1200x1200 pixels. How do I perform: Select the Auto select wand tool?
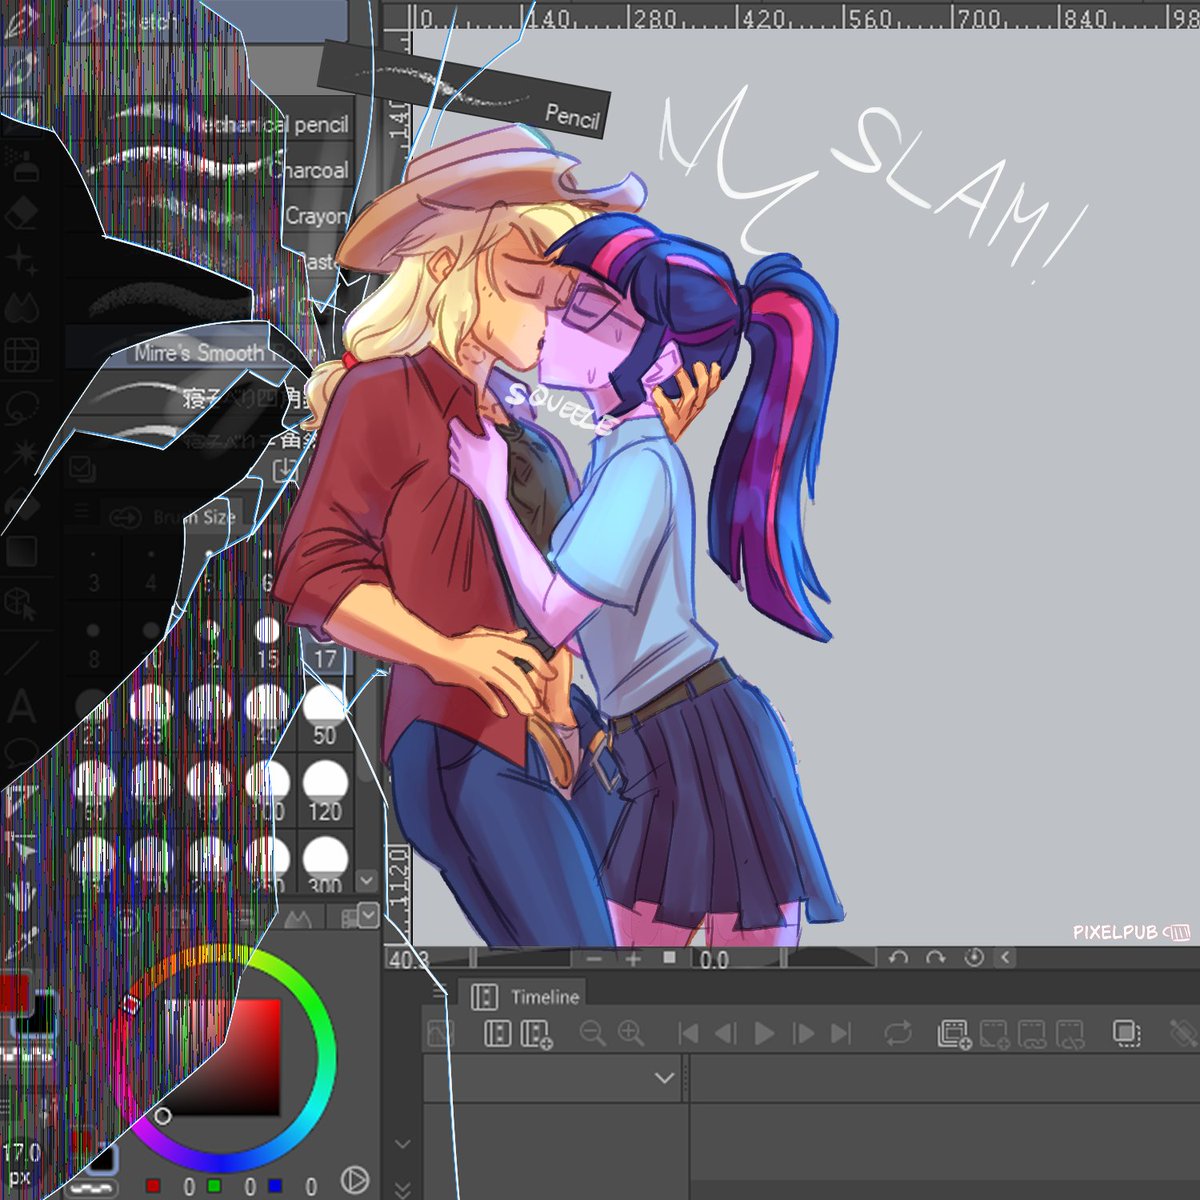click(x=21, y=456)
